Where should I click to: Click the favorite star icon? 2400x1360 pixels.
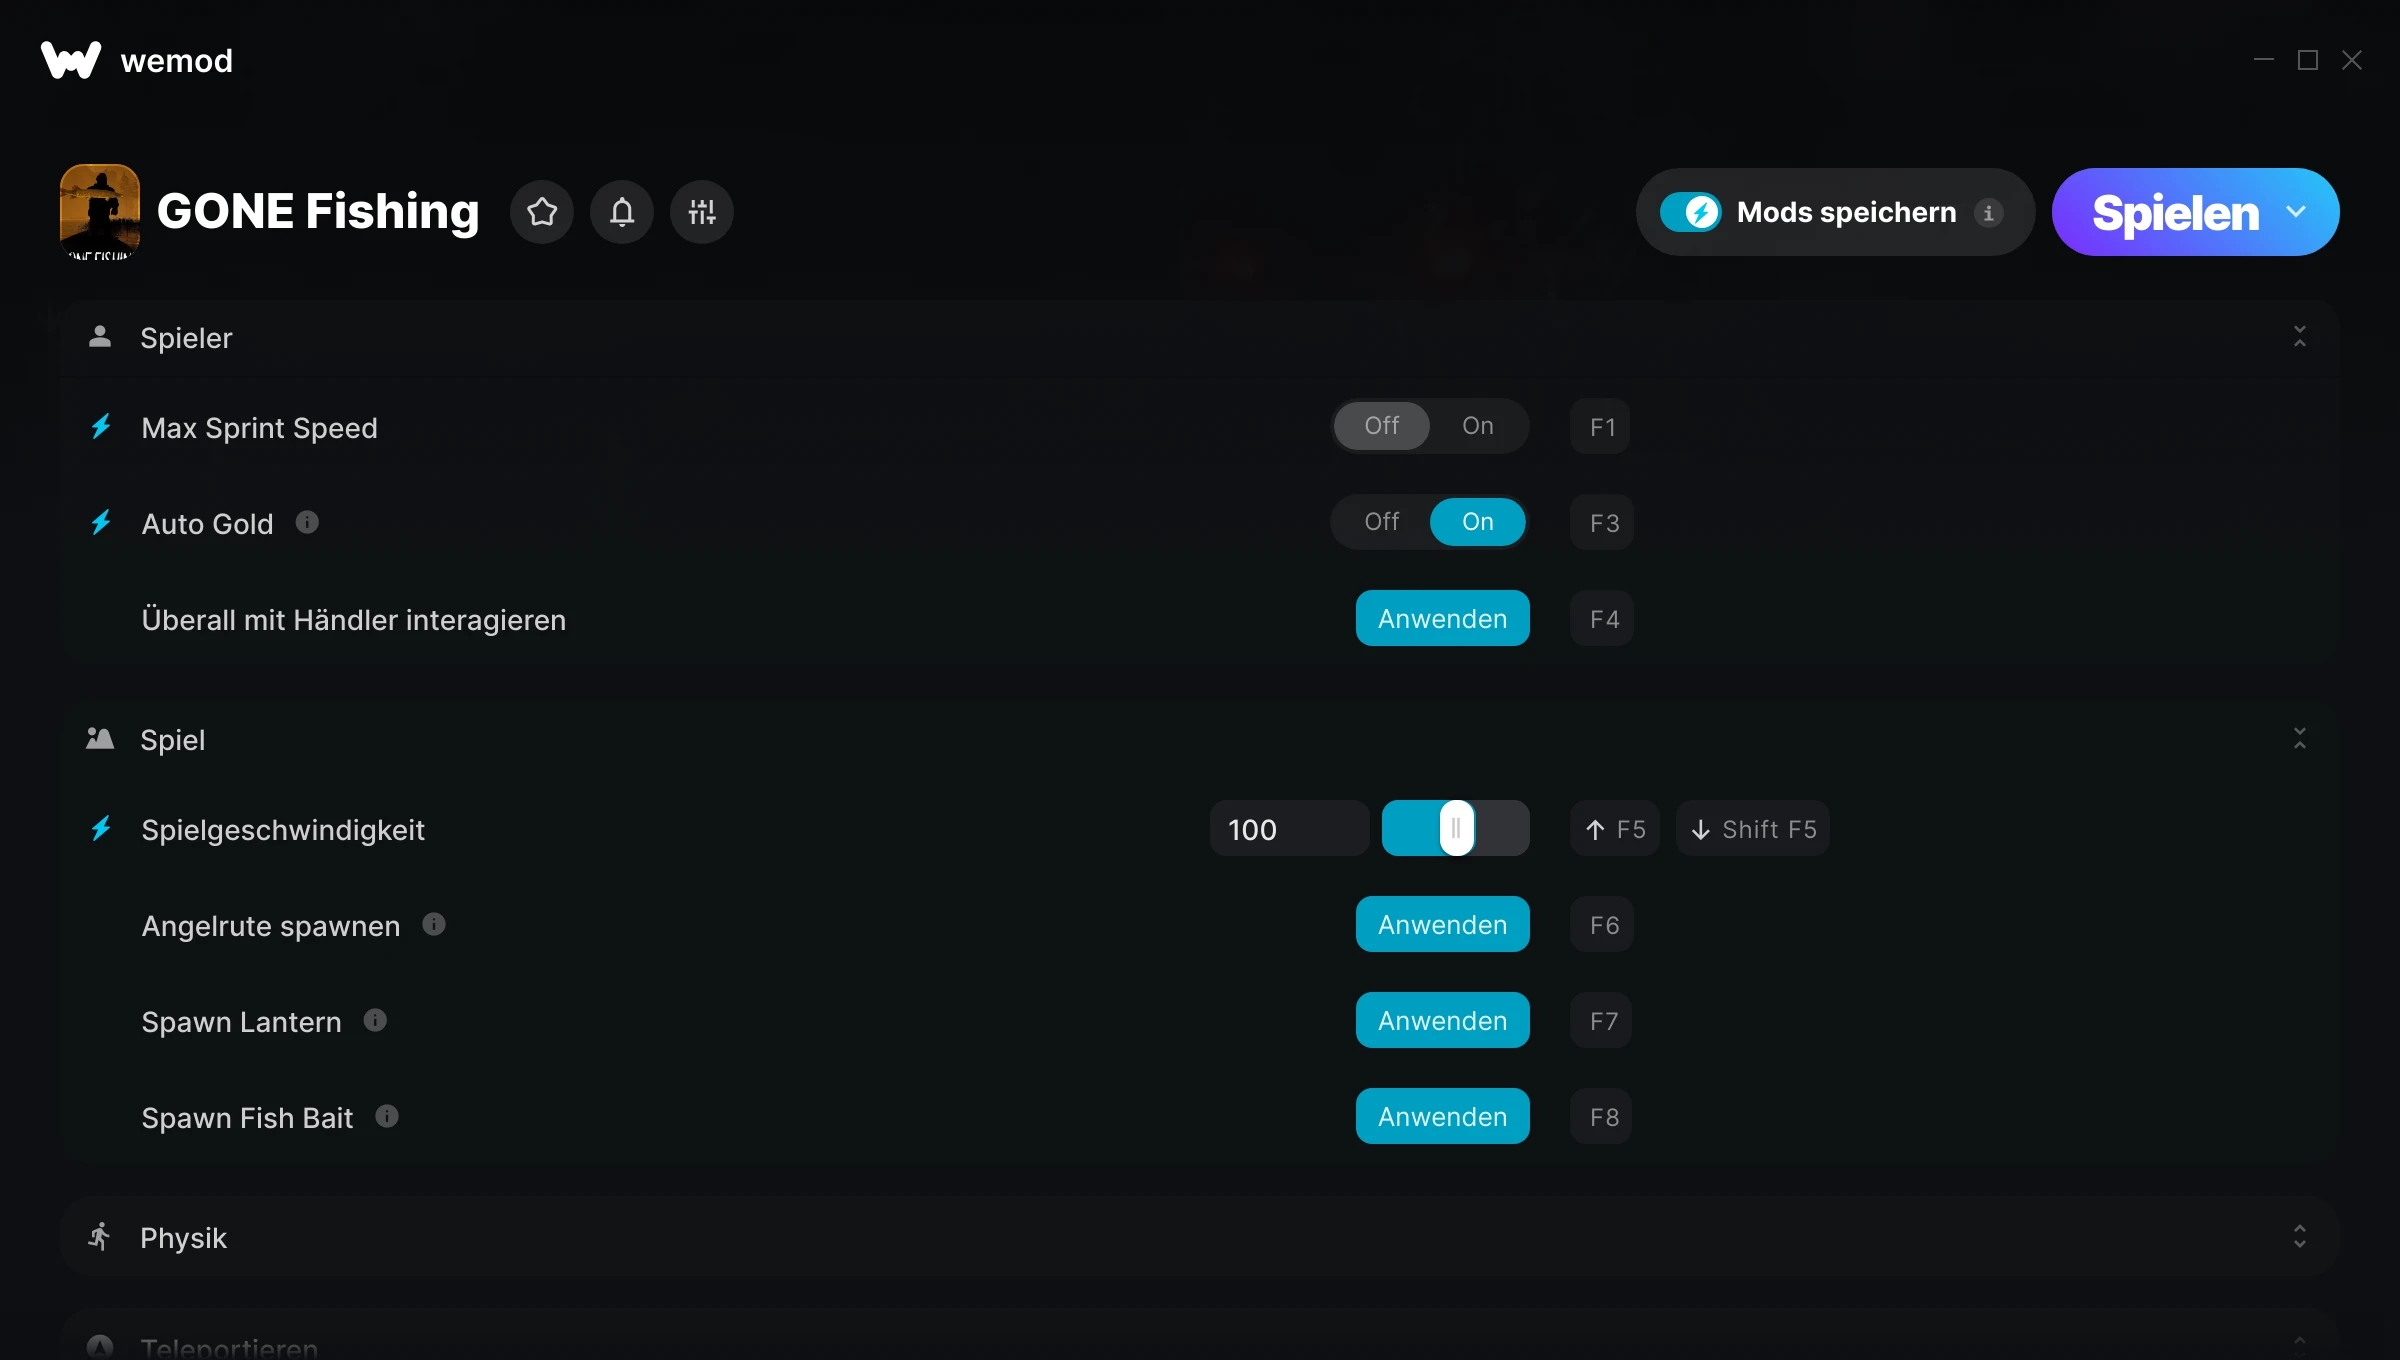tap(542, 212)
